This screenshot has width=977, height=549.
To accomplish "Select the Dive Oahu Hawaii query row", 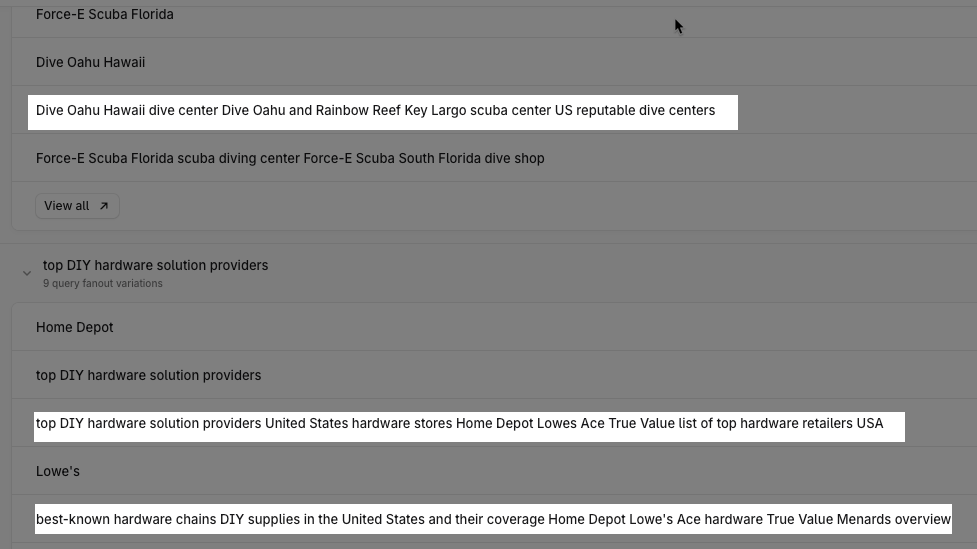I will [91, 62].
